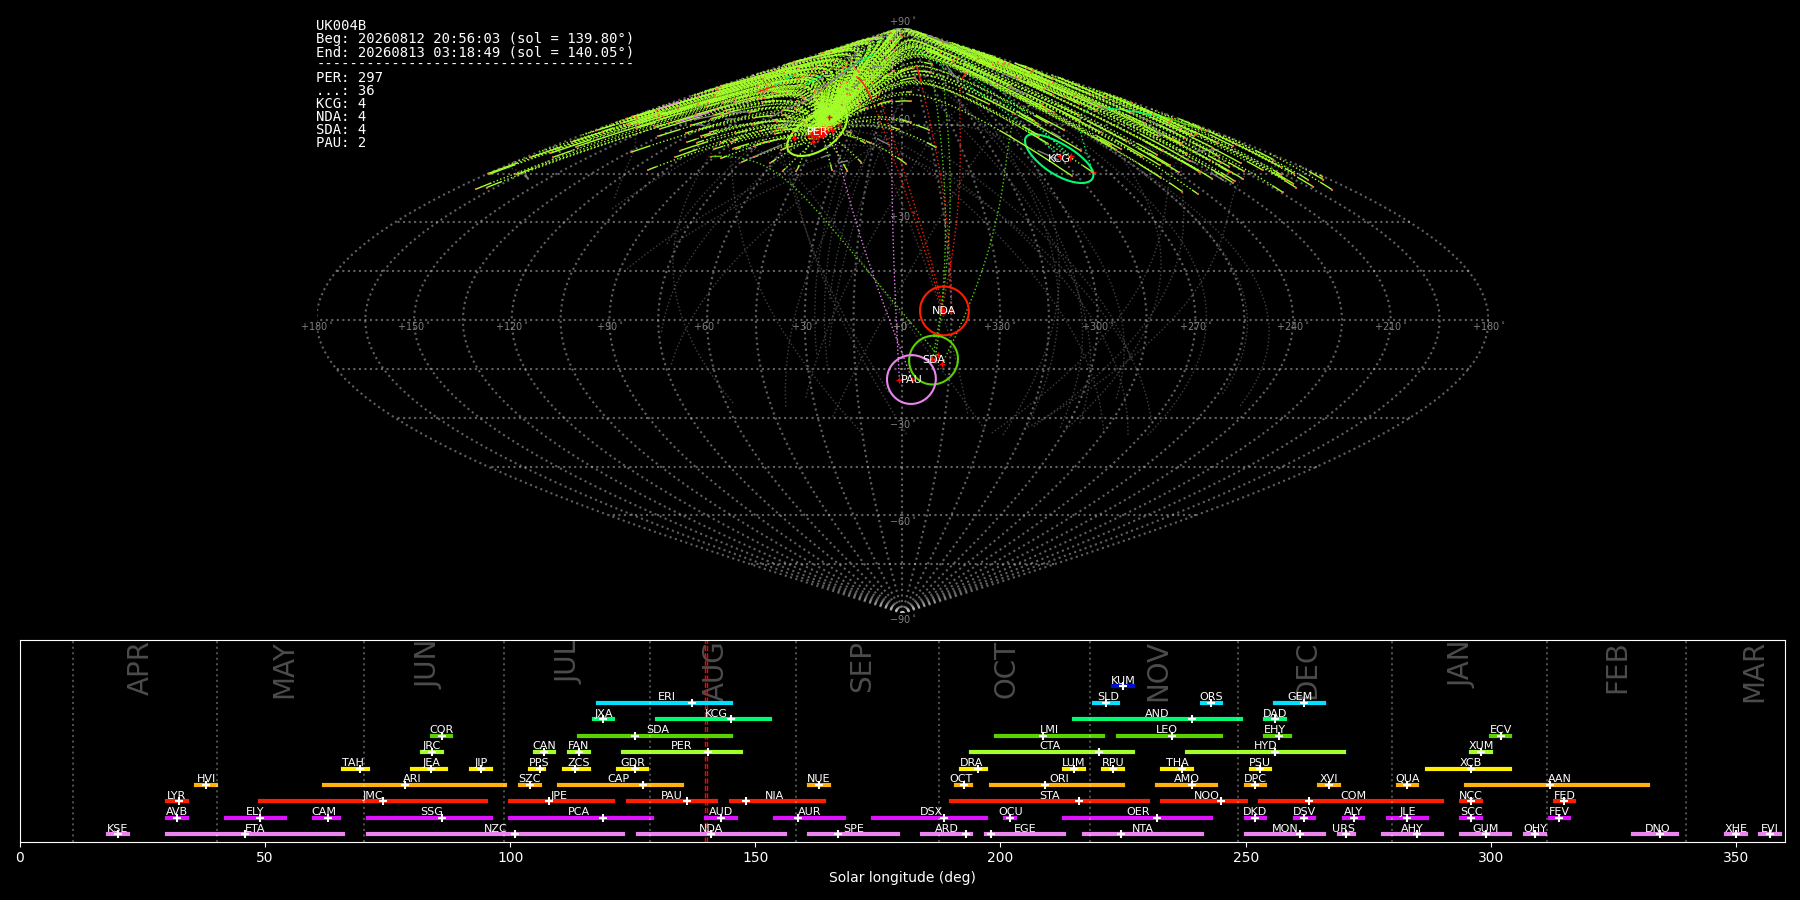The image size is (1800, 900).
Task: Click the AND green shower bar
Action: [1157, 719]
